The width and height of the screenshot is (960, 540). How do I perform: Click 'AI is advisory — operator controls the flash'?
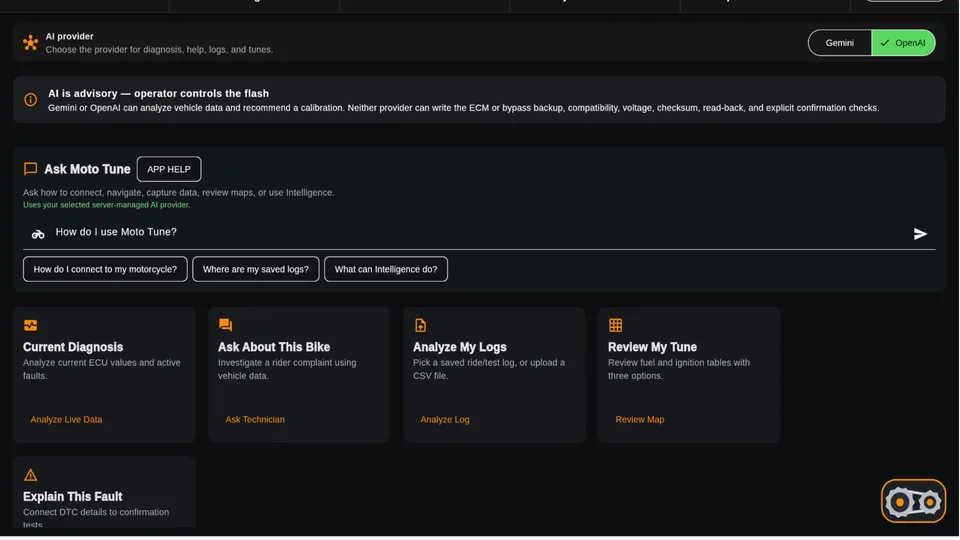(158, 93)
